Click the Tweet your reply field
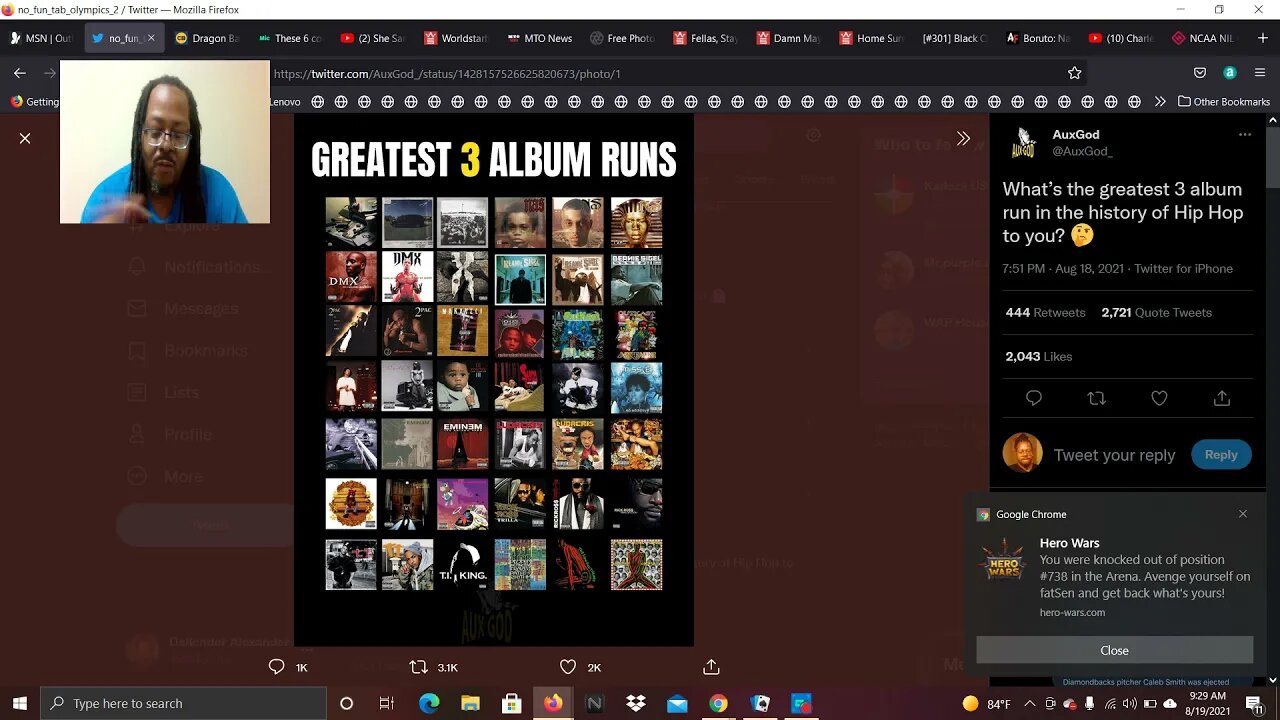Screen dimensions: 1280x720 pyautogui.click(x=1114, y=455)
